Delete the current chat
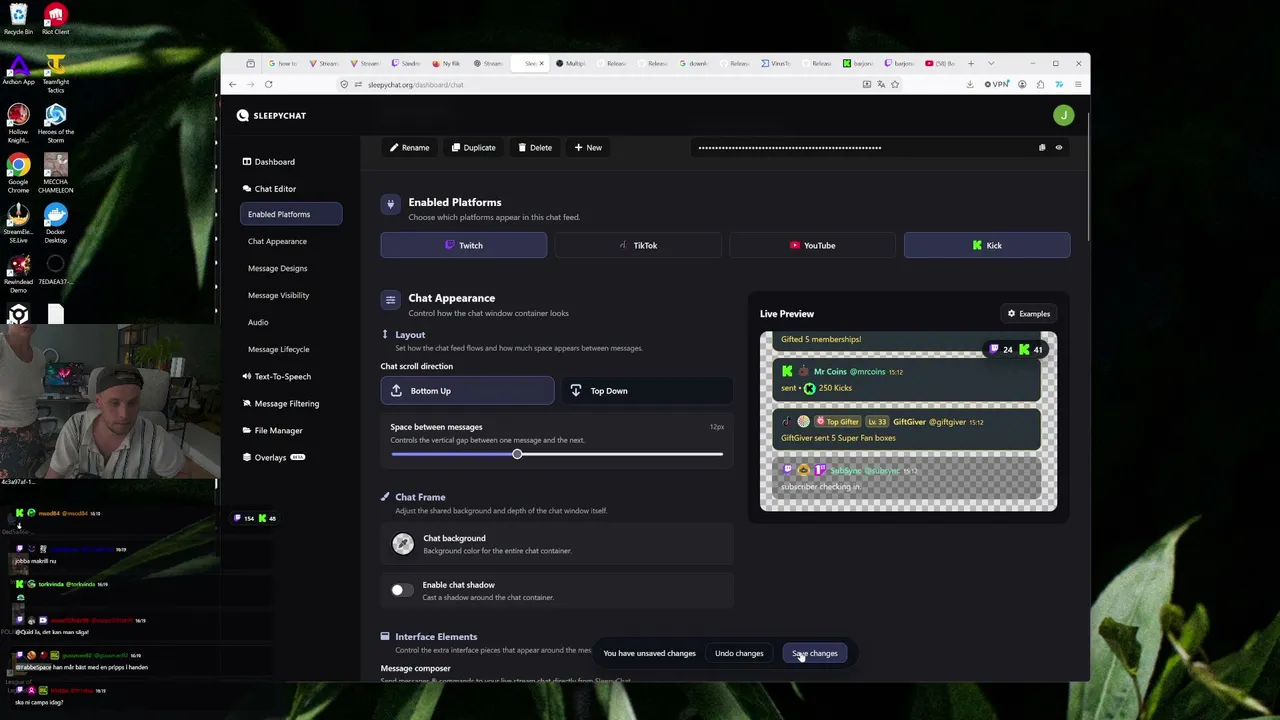Viewport: 1280px width, 720px height. 535,147
